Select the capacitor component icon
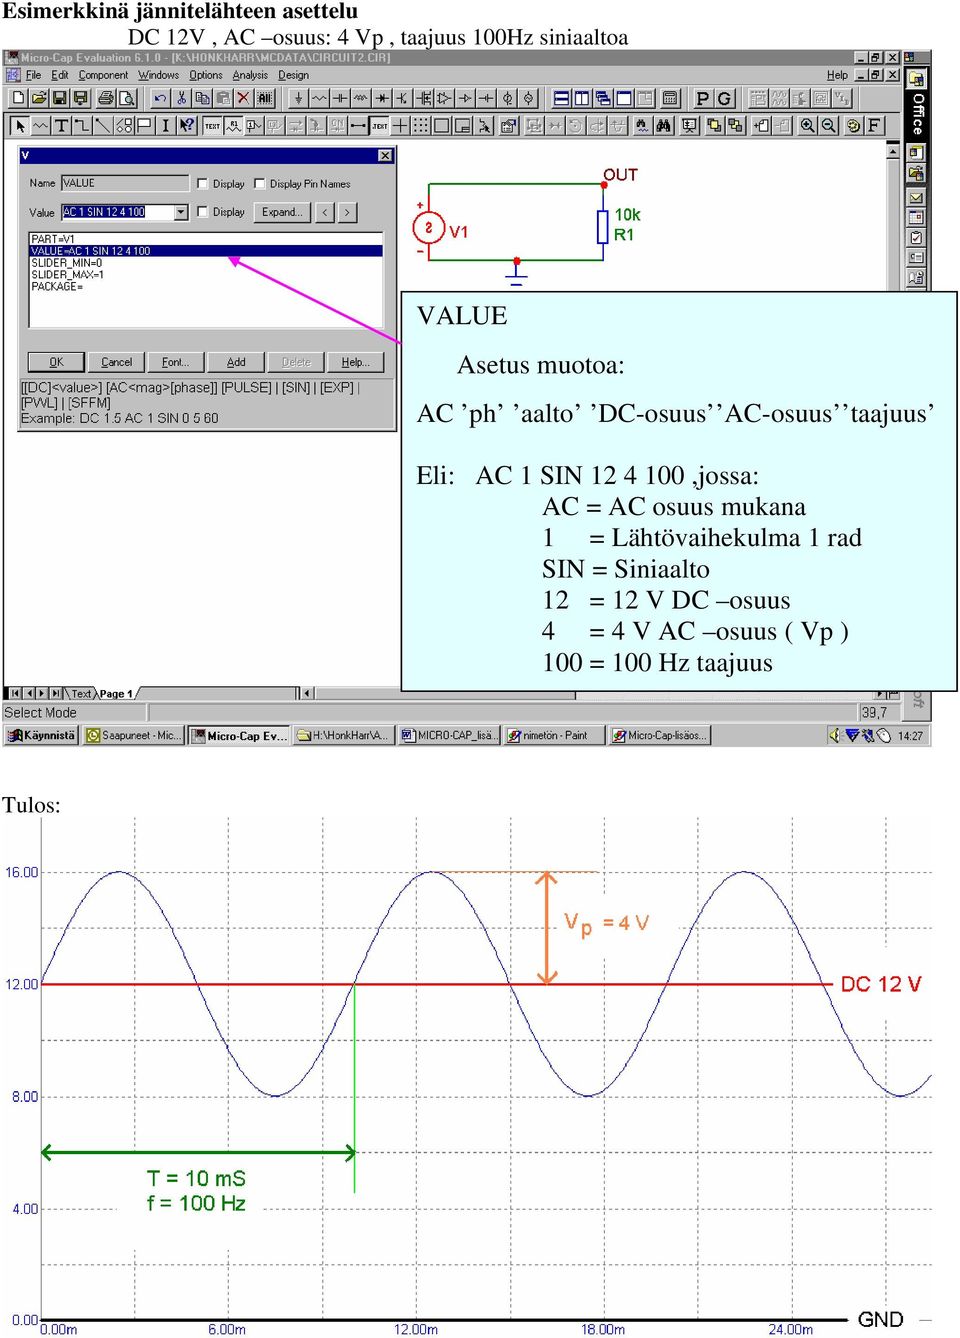The height and width of the screenshot is (1338, 960). (340, 98)
